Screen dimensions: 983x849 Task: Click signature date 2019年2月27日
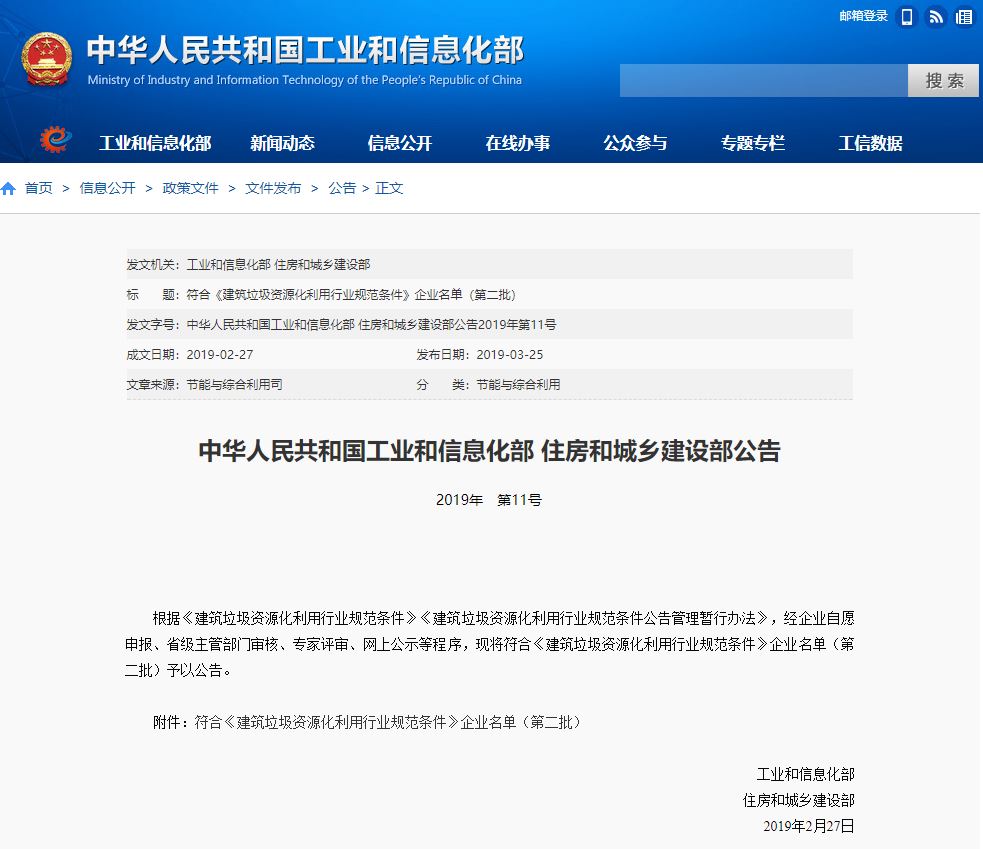click(x=809, y=826)
